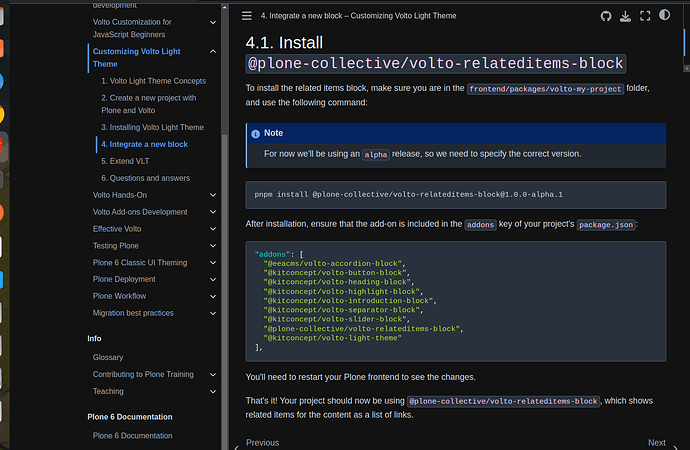Open 6. Questions and answers chapter

146,178
